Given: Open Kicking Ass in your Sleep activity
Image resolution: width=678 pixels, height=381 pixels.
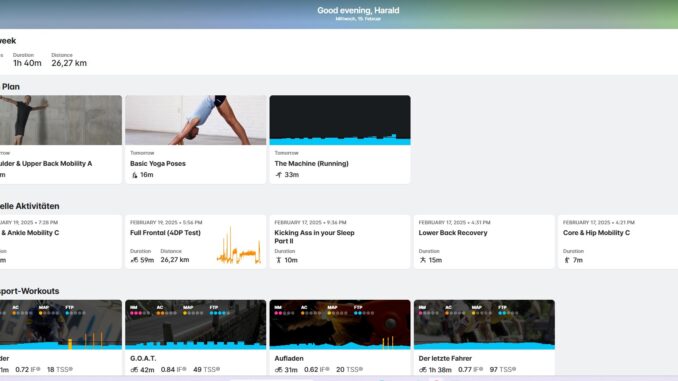Looking at the screenshot, I should [x=340, y=242].
